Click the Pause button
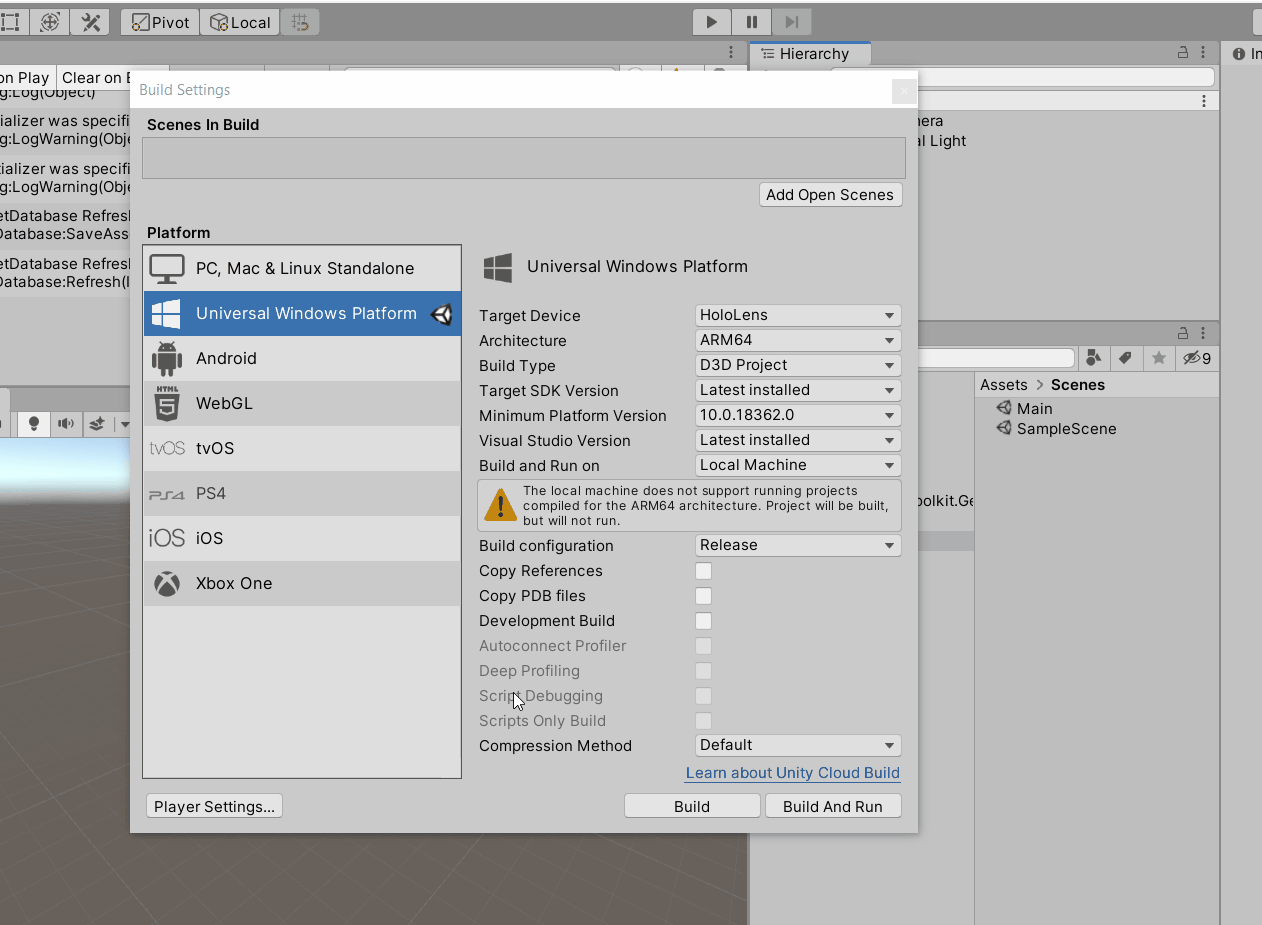This screenshot has width=1262, height=925. (x=751, y=22)
